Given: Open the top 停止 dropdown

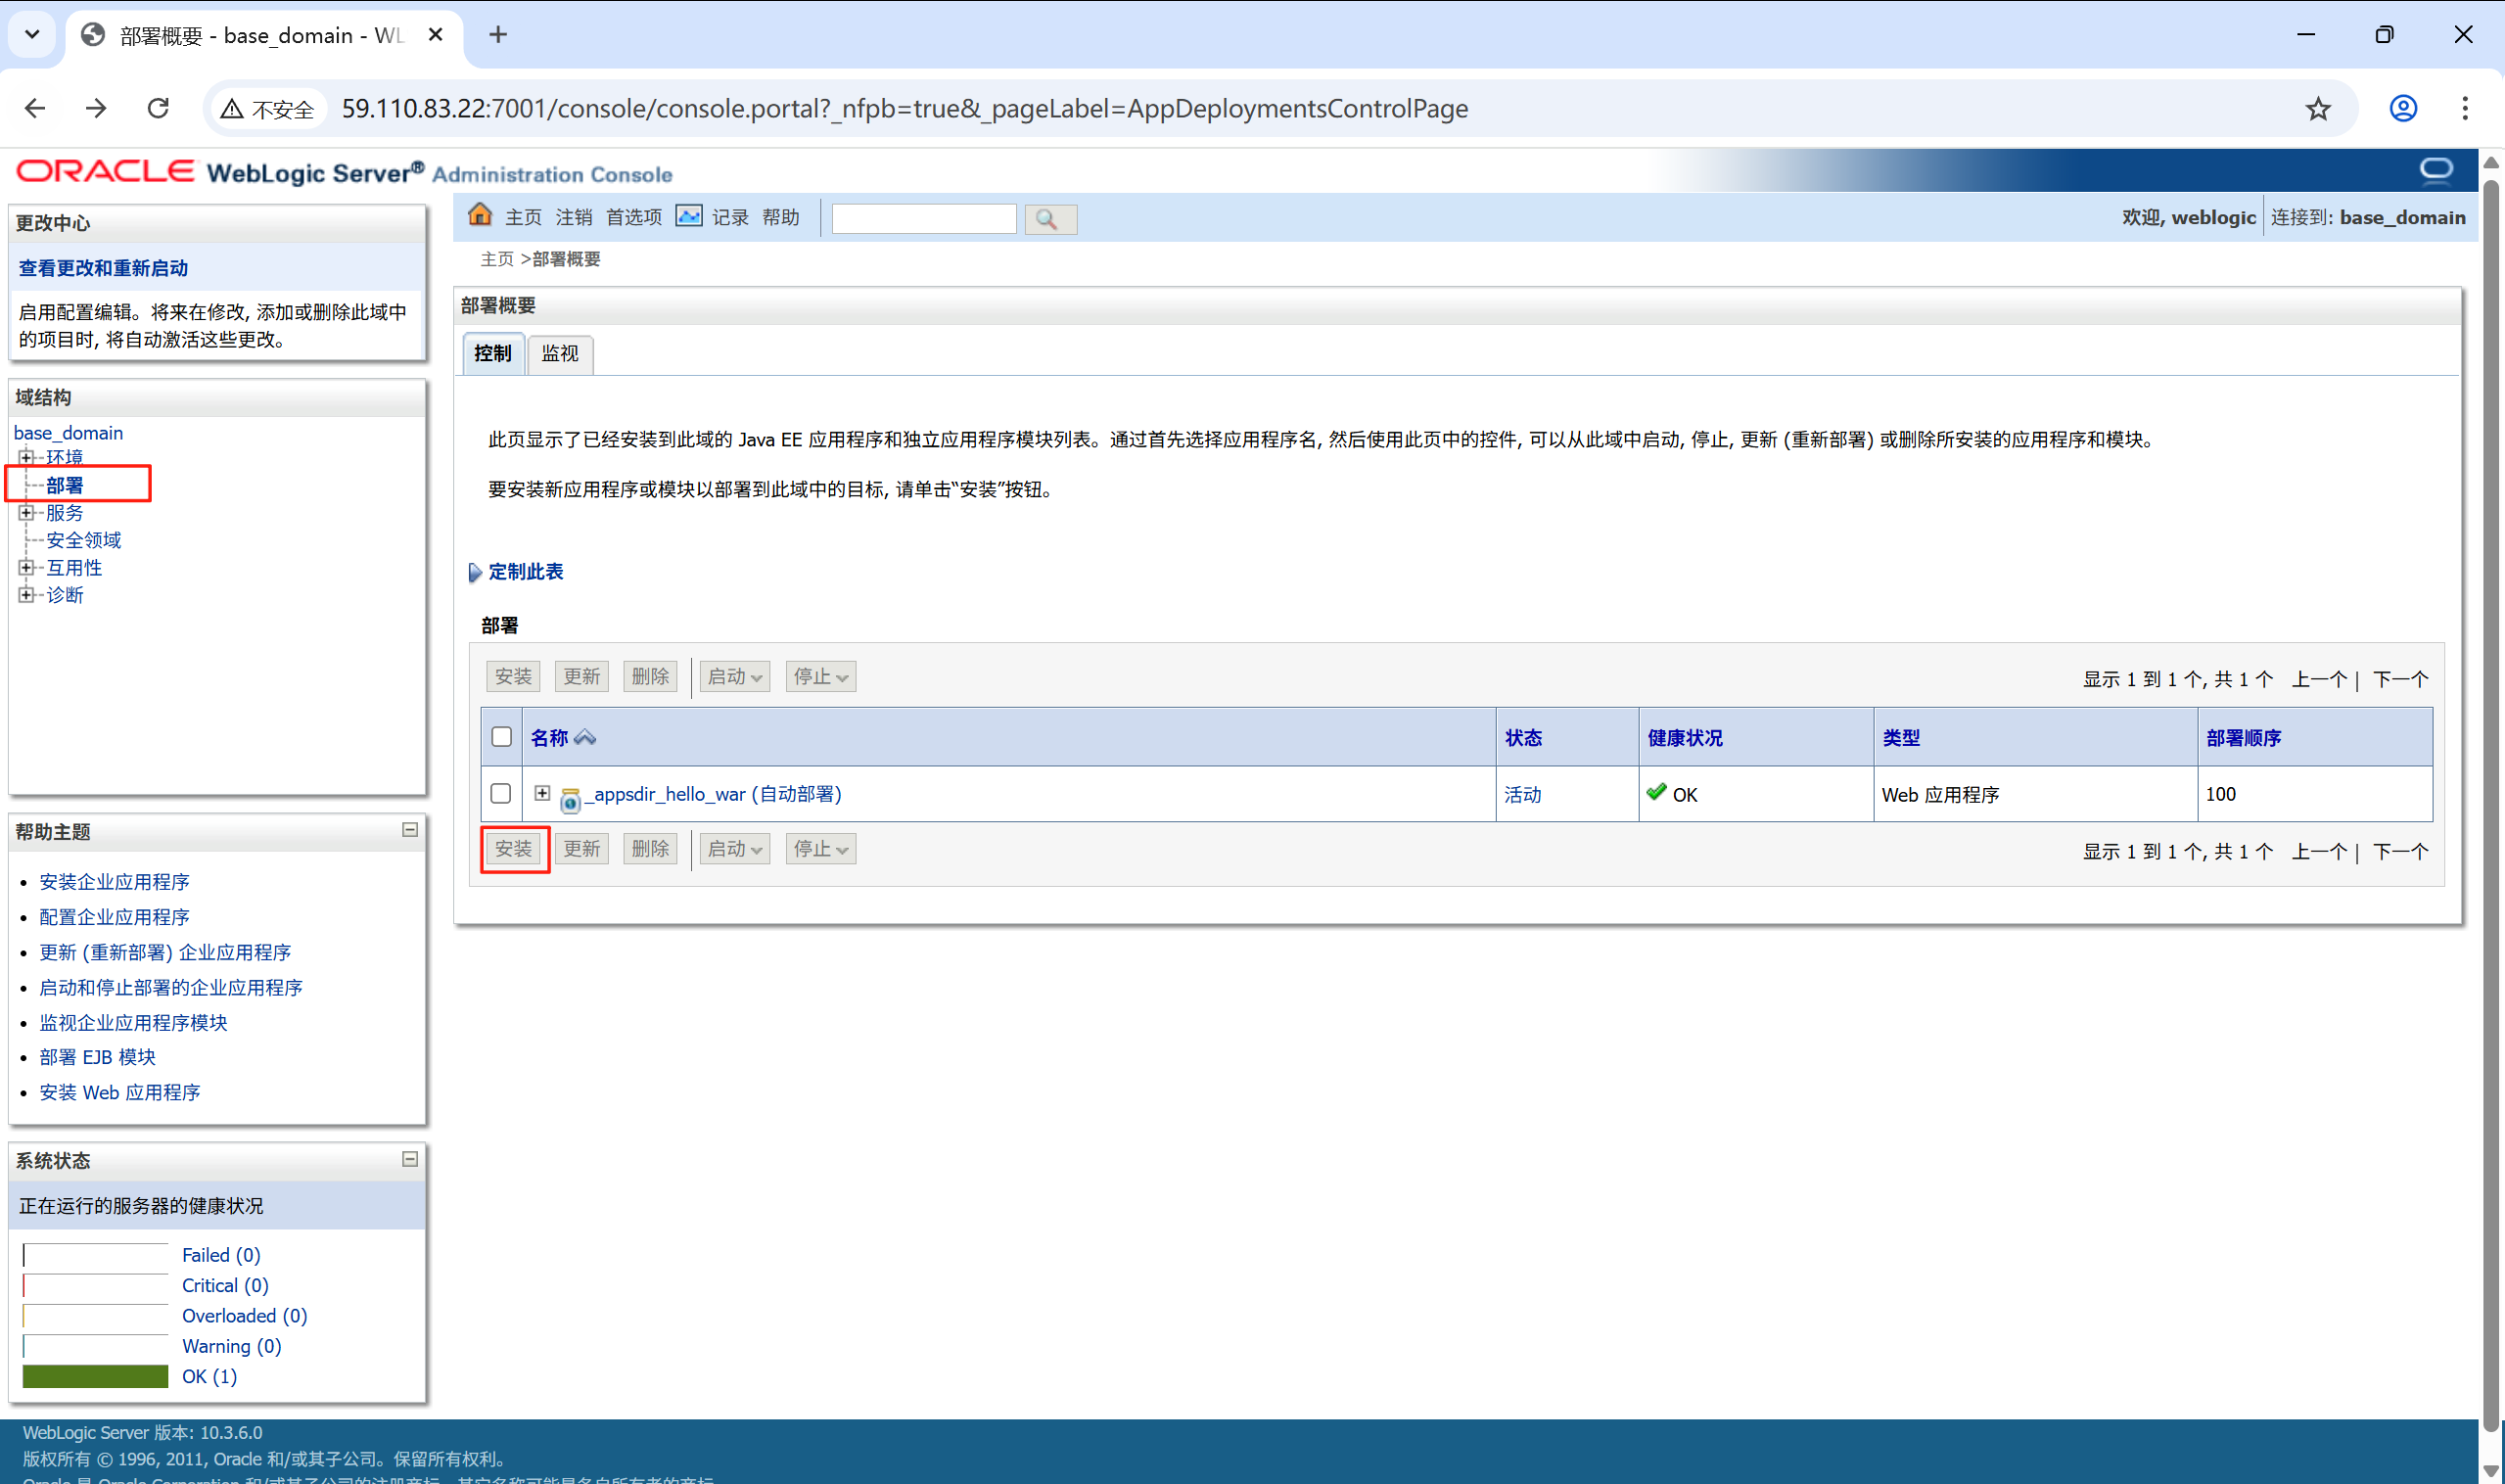Looking at the screenshot, I should click(821, 677).
